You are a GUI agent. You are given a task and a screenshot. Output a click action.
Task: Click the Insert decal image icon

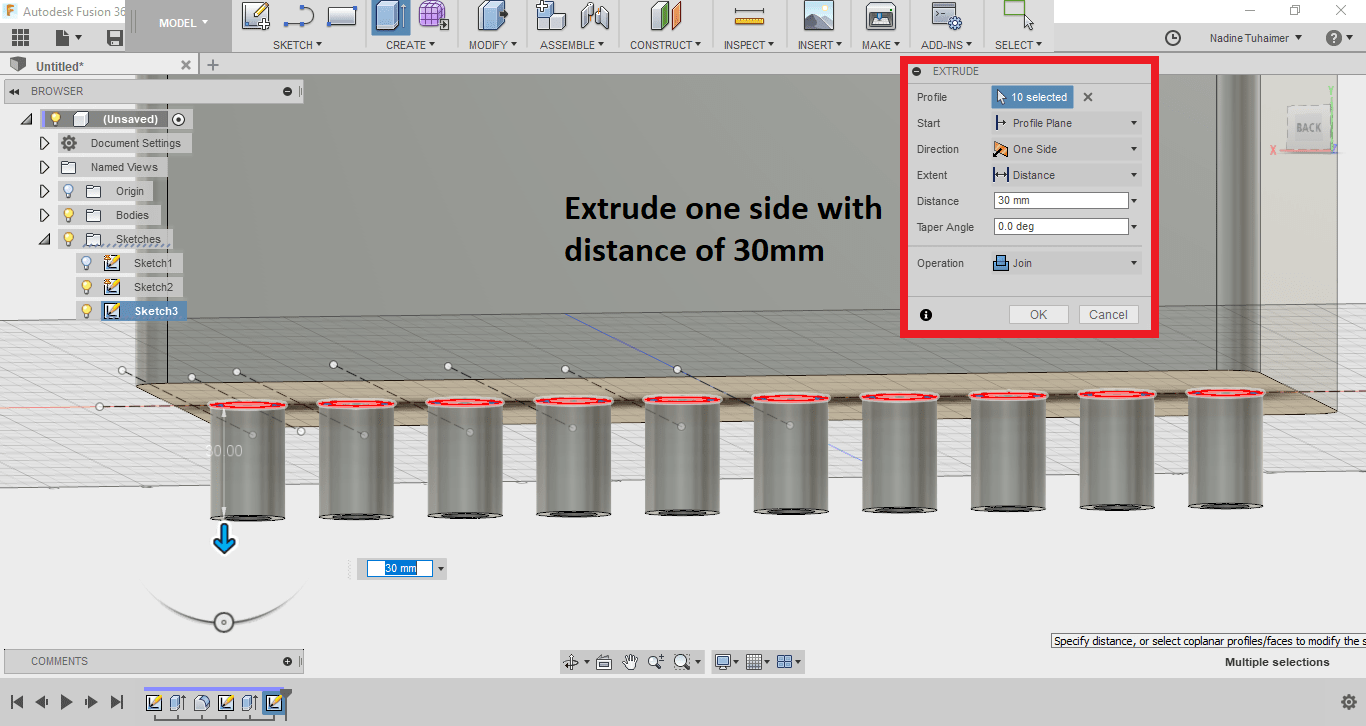click(x=819, y=16)
